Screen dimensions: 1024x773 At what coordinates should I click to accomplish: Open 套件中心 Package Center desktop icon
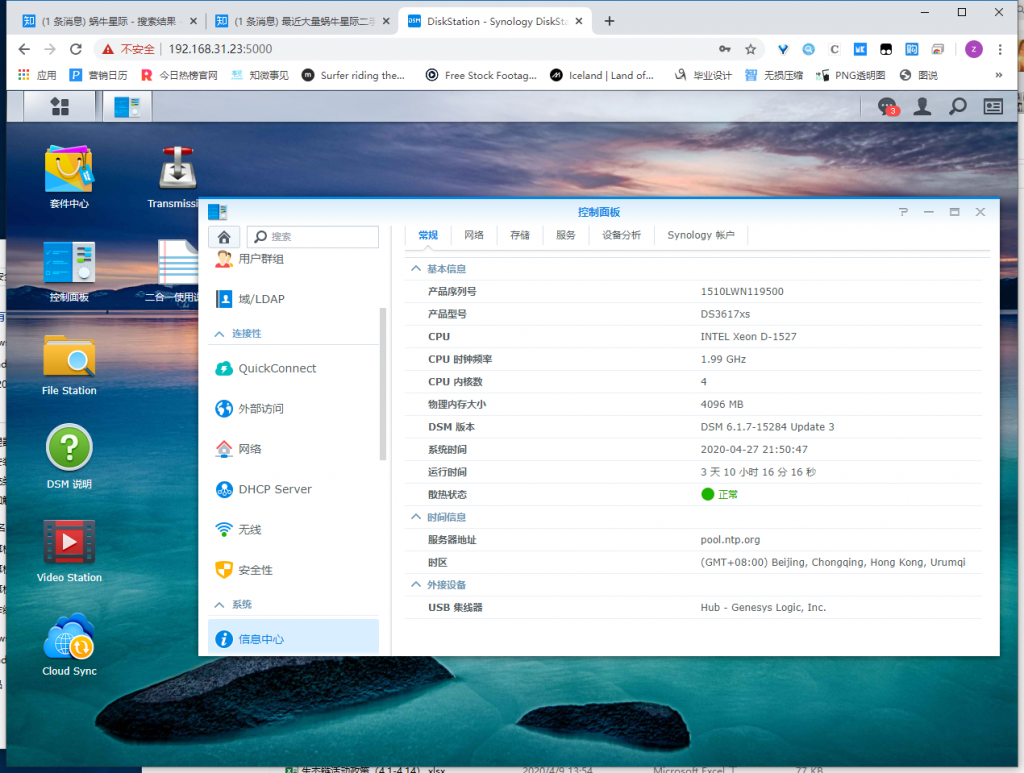(69, 177)
